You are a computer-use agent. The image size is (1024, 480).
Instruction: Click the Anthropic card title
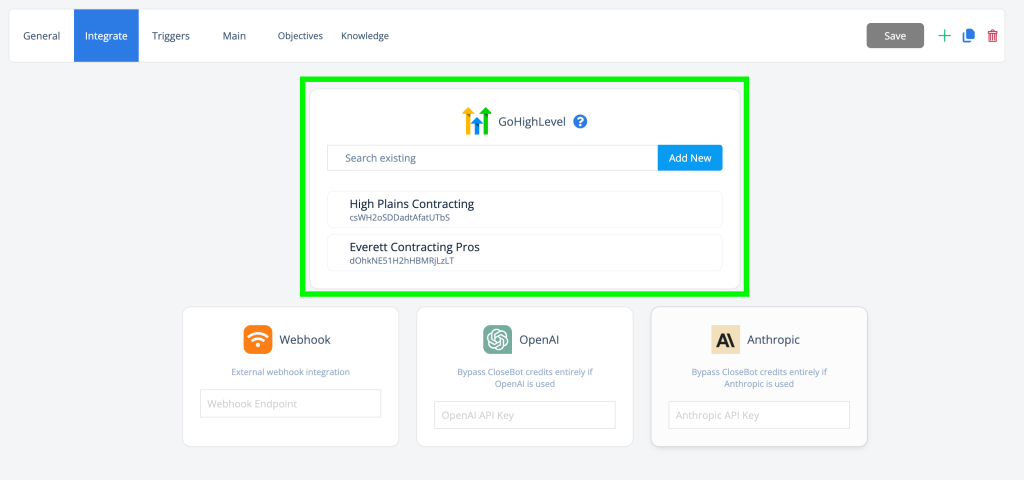773,340
